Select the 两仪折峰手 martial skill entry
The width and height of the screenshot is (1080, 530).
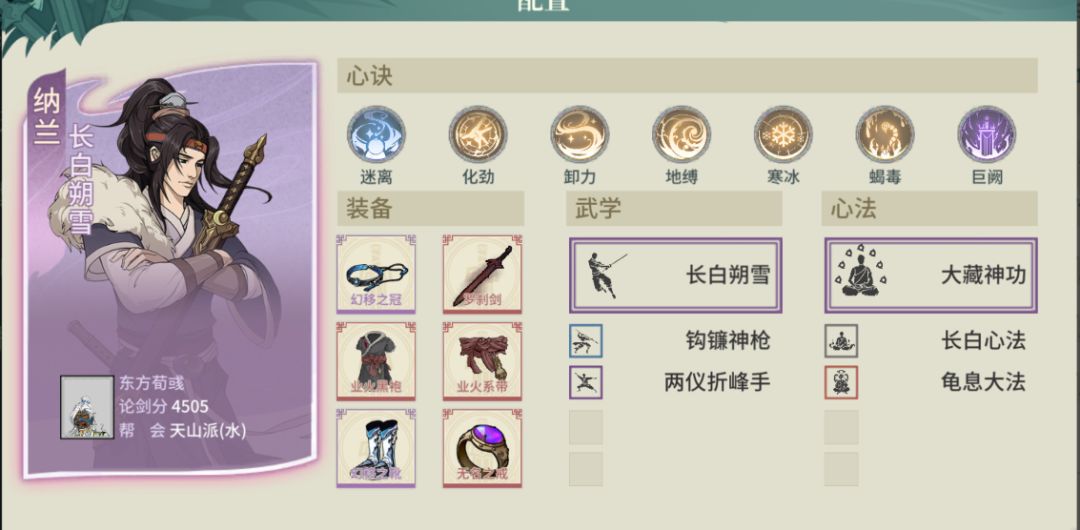676,382
